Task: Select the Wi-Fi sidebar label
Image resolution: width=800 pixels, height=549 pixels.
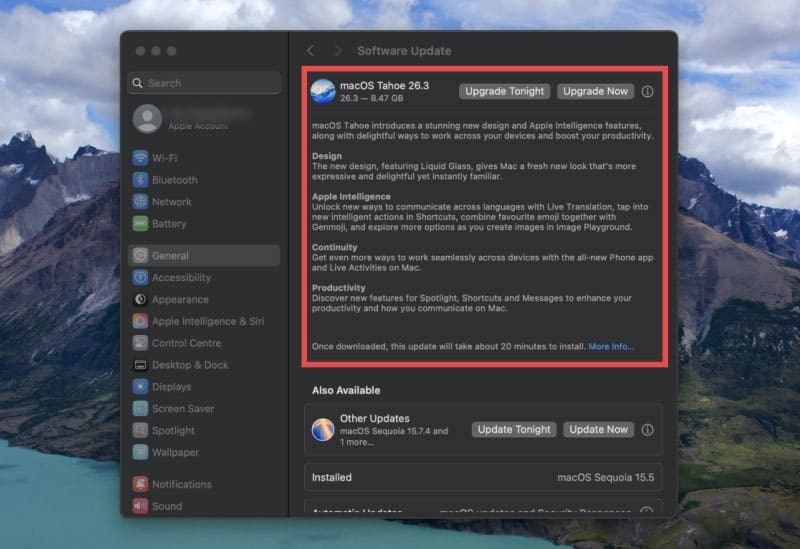Action: 165,158
